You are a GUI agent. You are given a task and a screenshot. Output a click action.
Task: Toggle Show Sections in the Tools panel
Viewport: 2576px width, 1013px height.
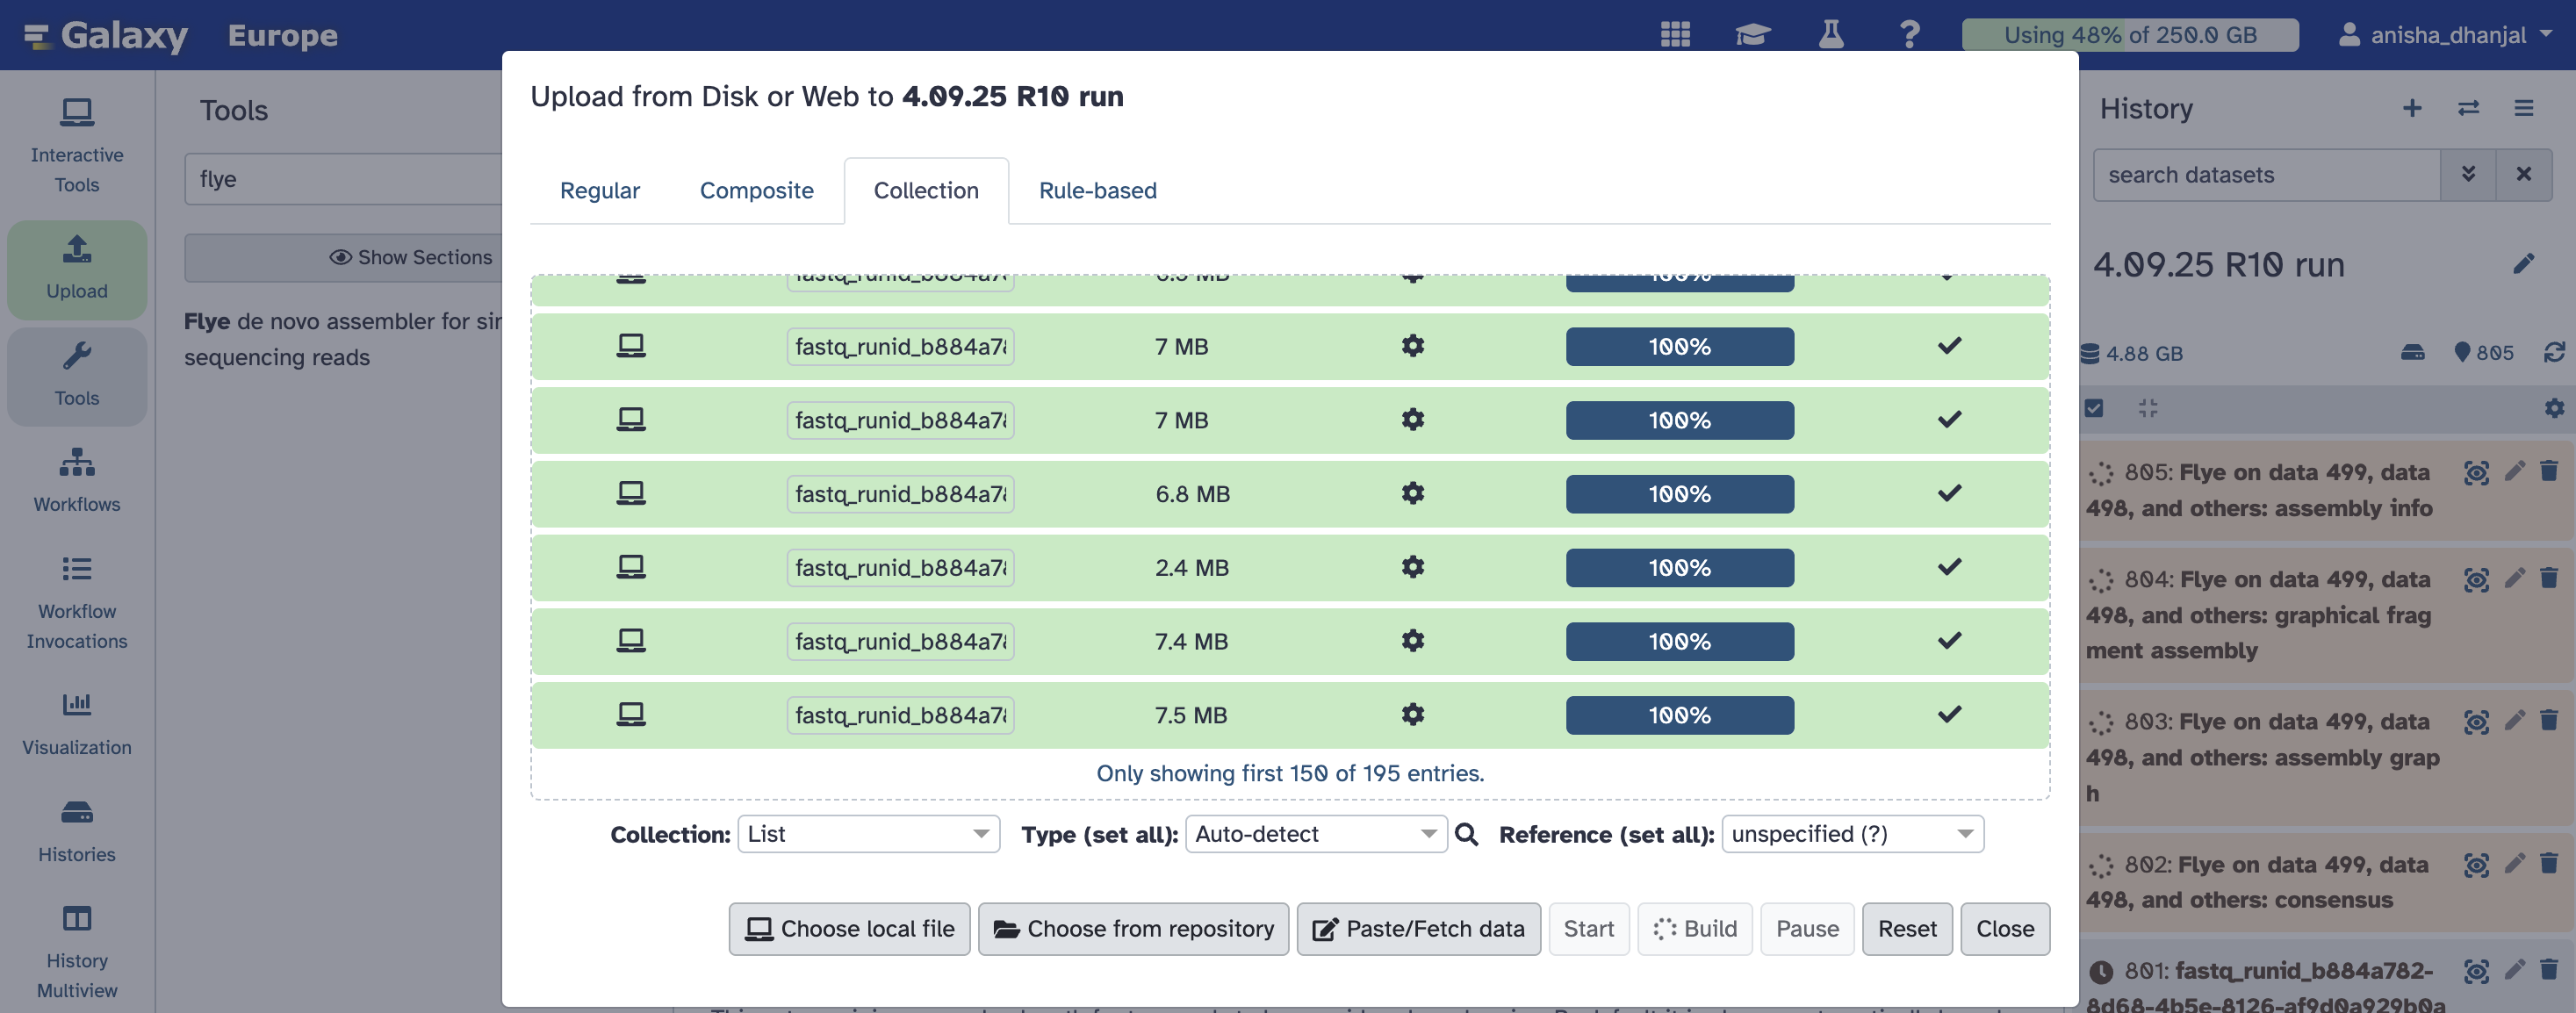click(411, 257)
